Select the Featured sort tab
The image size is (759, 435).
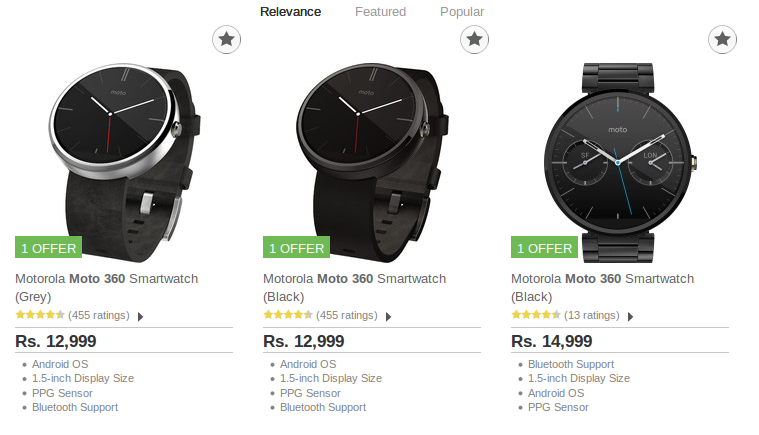click(x=380, y=12)
